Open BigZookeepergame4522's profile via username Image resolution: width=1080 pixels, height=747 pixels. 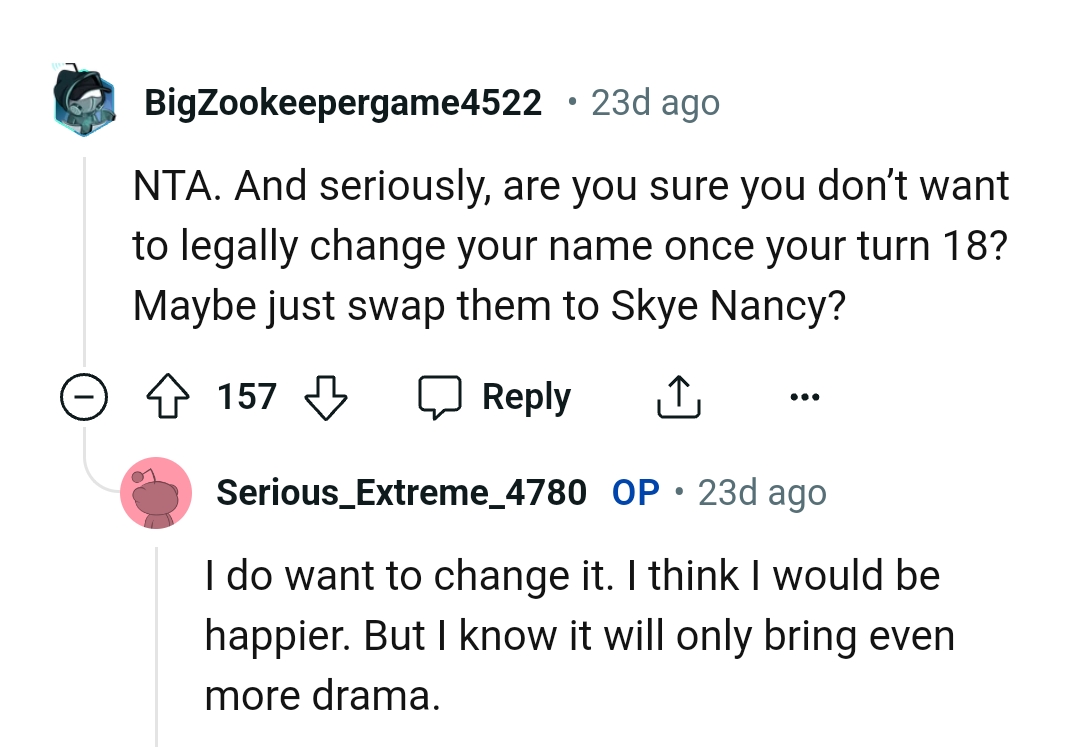343,103
